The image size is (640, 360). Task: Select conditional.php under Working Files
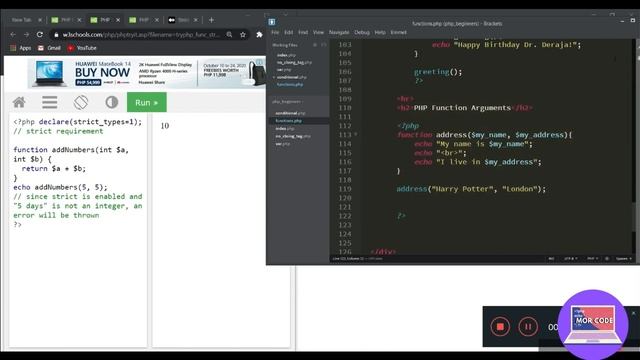click(x=291, y=77)
